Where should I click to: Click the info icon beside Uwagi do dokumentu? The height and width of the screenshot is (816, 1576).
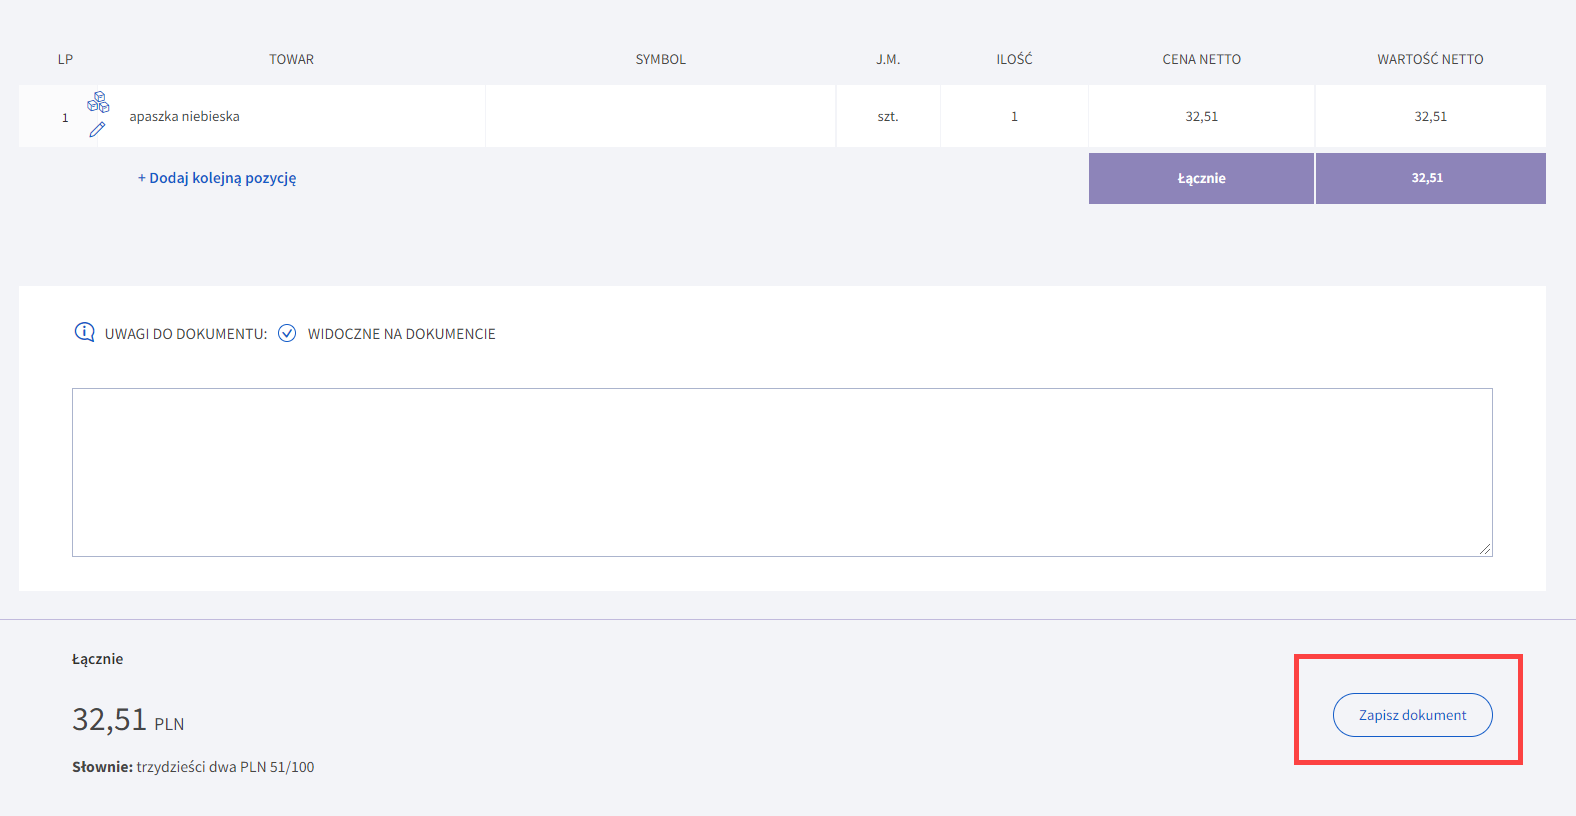tap(85, 333)
